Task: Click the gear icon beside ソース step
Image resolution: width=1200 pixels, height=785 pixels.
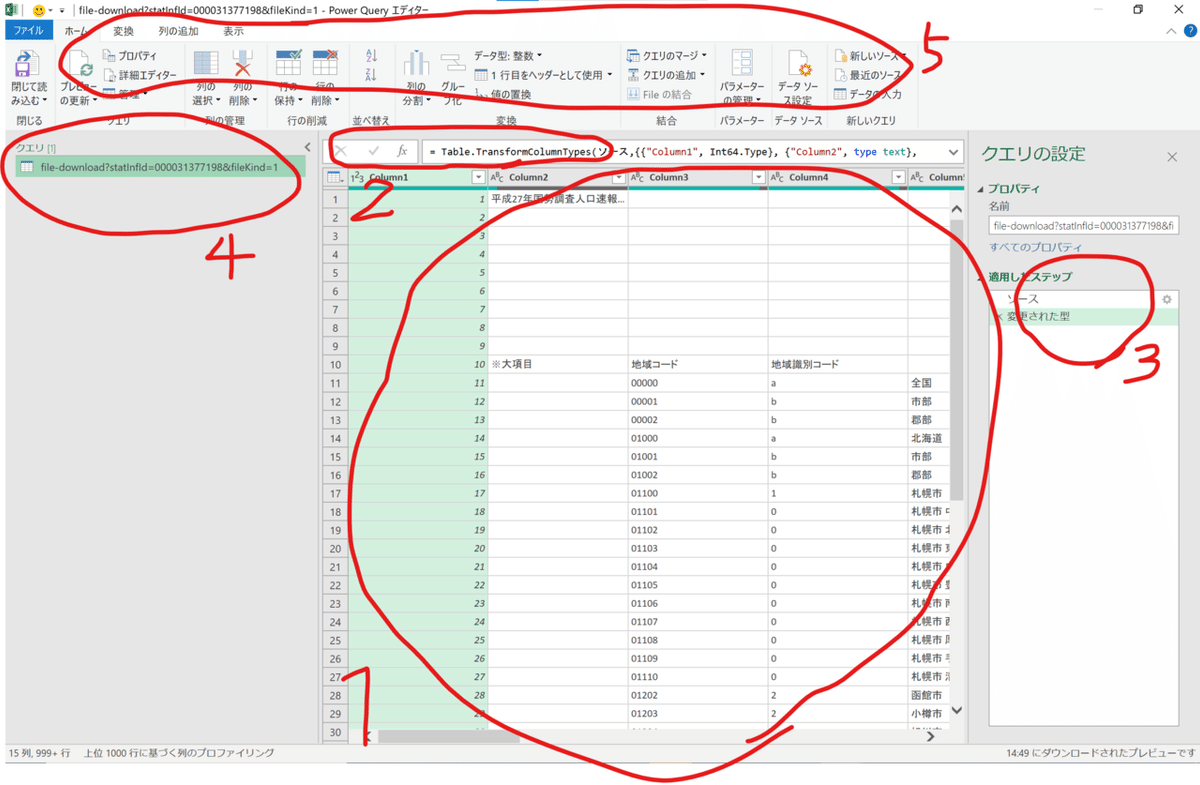Action: tap(1167, 299)
